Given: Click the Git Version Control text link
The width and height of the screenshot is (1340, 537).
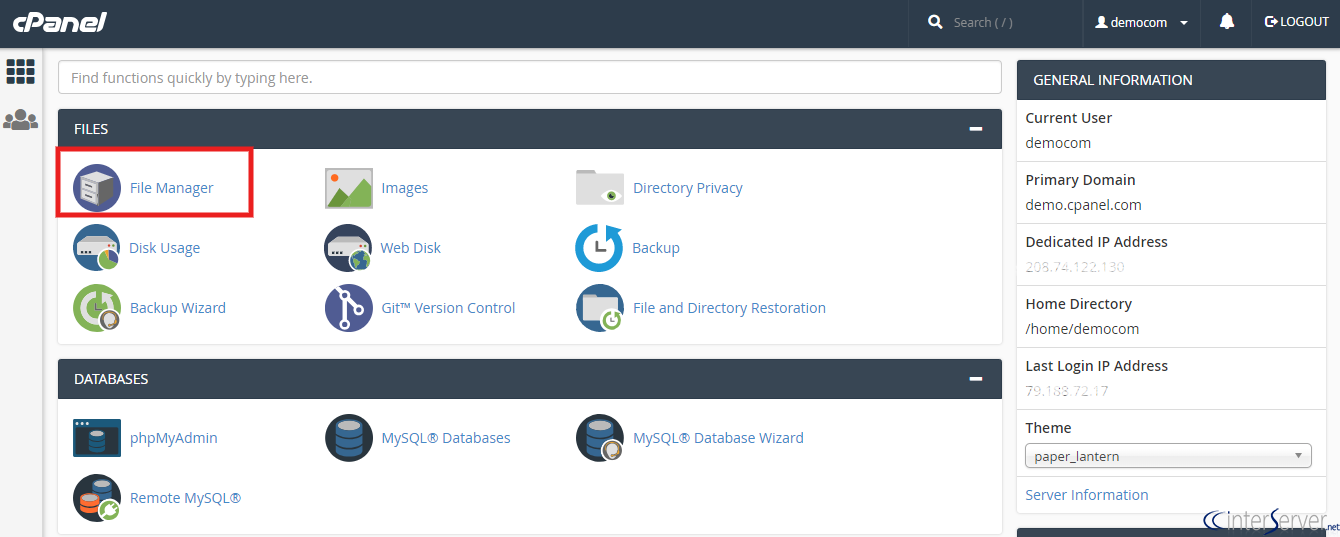Looking at the screenshot, I should (x=448, y=308).
